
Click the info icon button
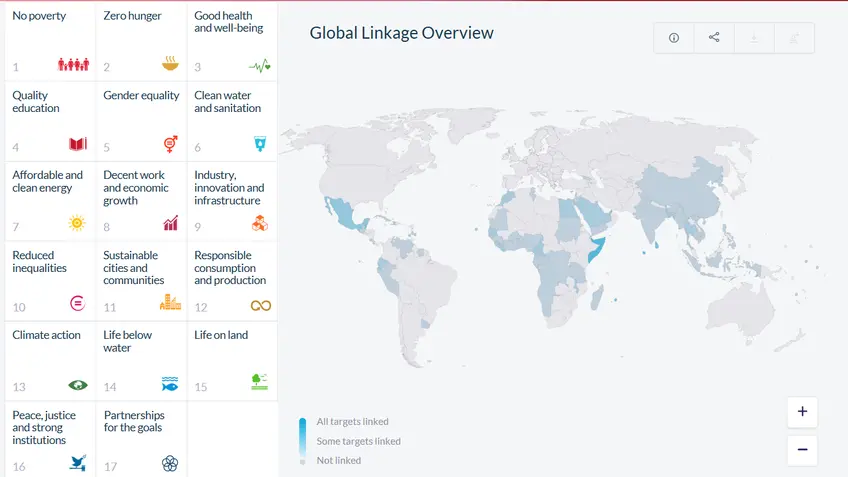coord(673,38)
